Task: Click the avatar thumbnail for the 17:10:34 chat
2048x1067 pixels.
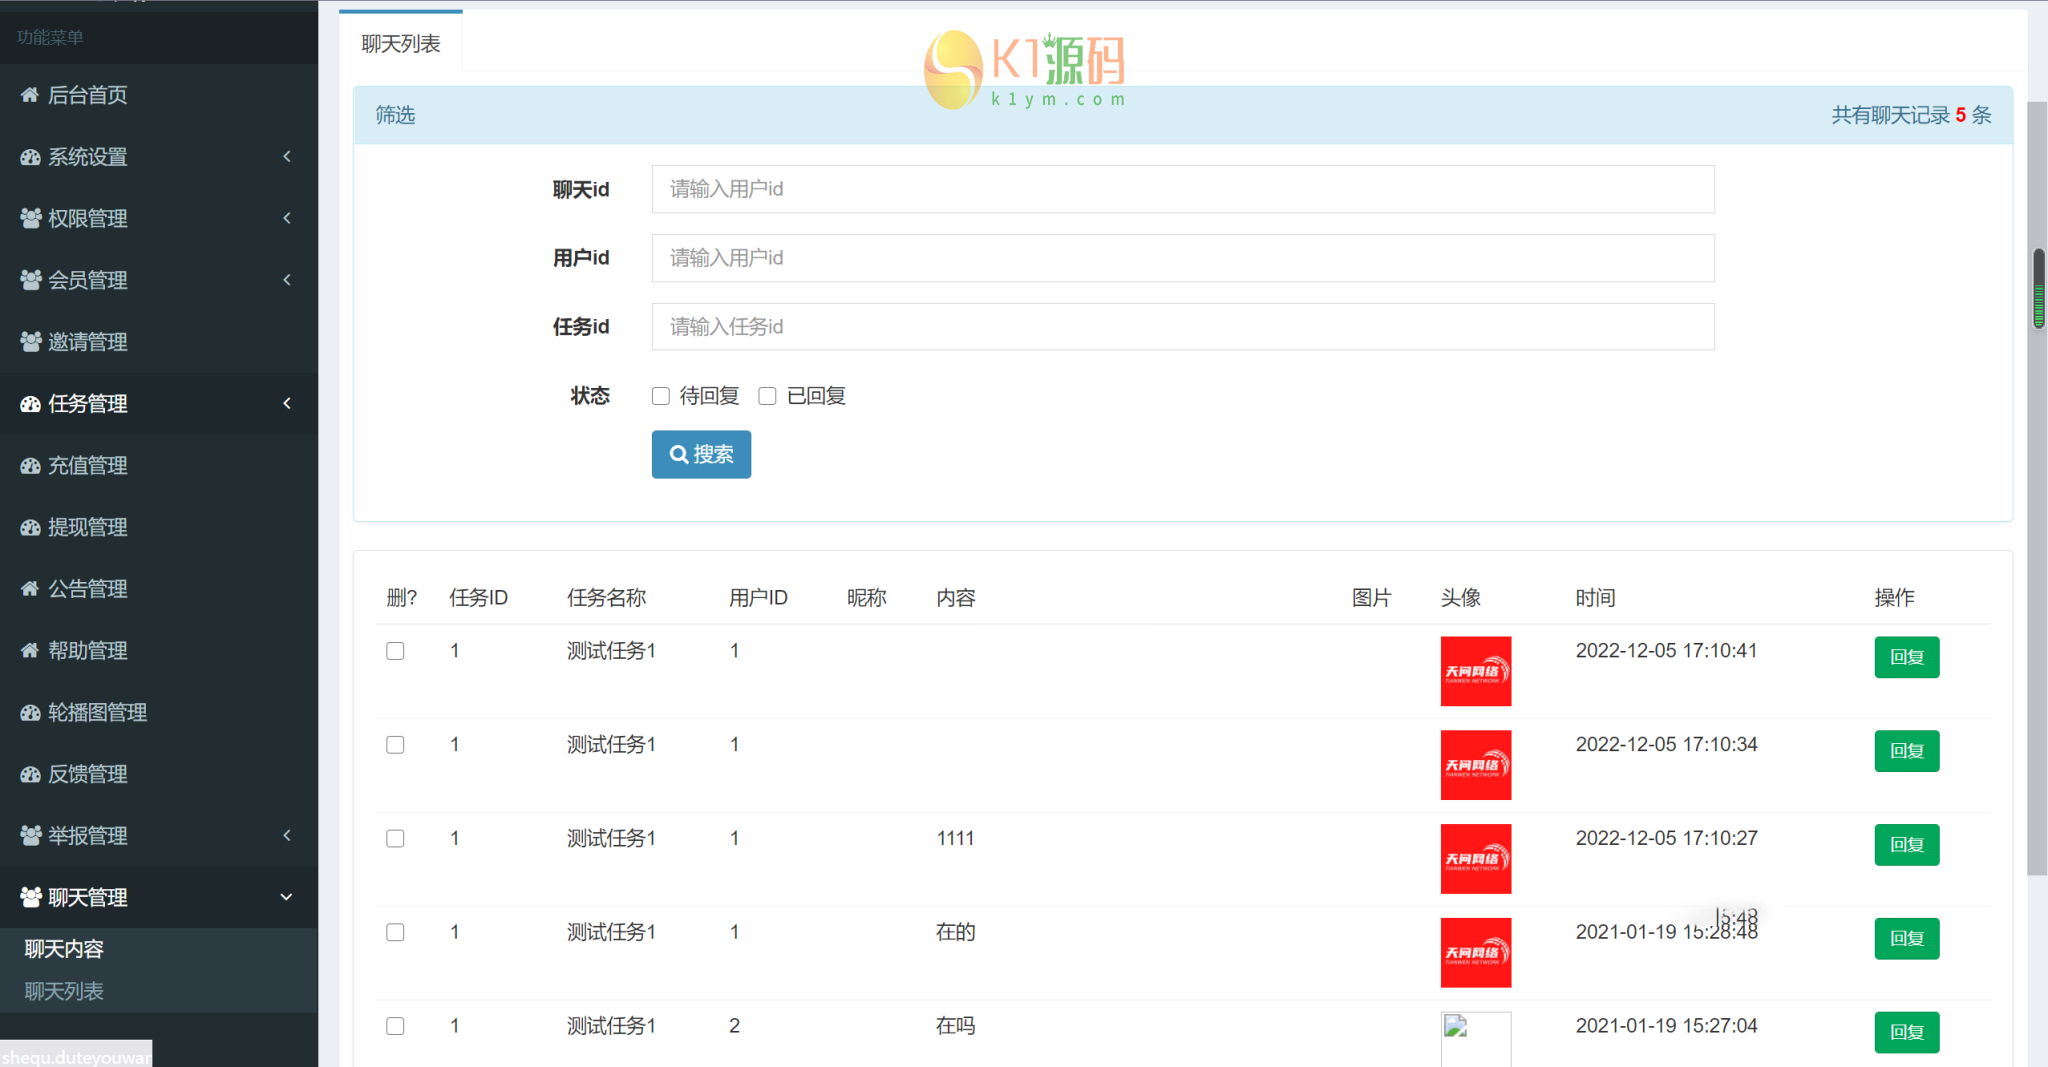Action: [1475, 765]
